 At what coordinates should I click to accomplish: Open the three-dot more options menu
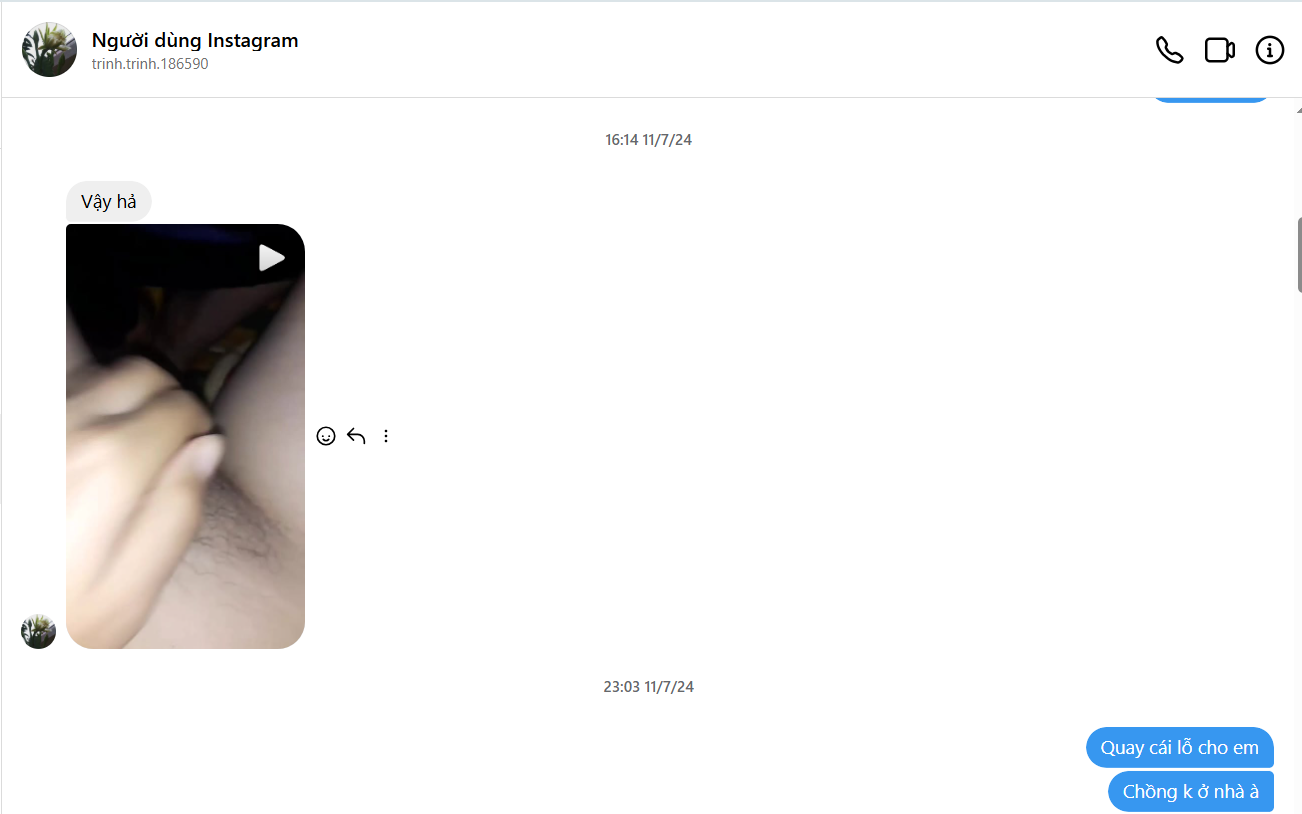click(386, 436)
